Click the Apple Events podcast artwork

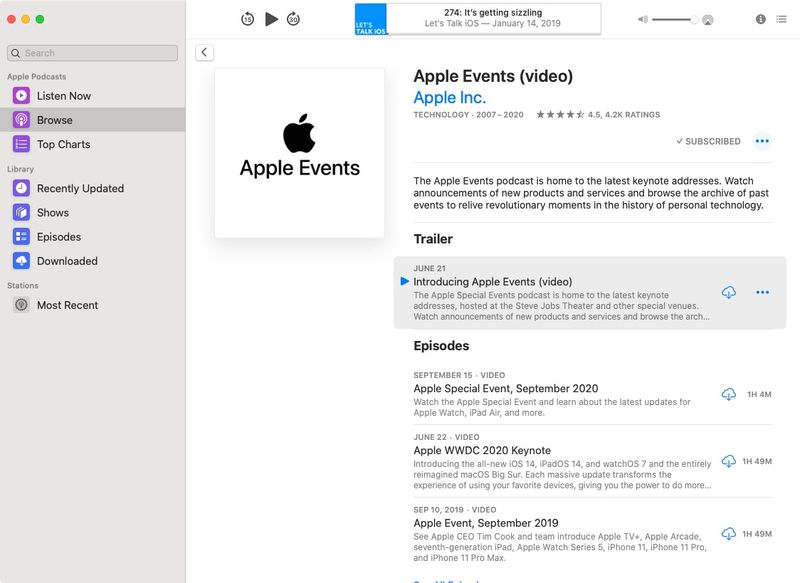(x=299, y=153)
